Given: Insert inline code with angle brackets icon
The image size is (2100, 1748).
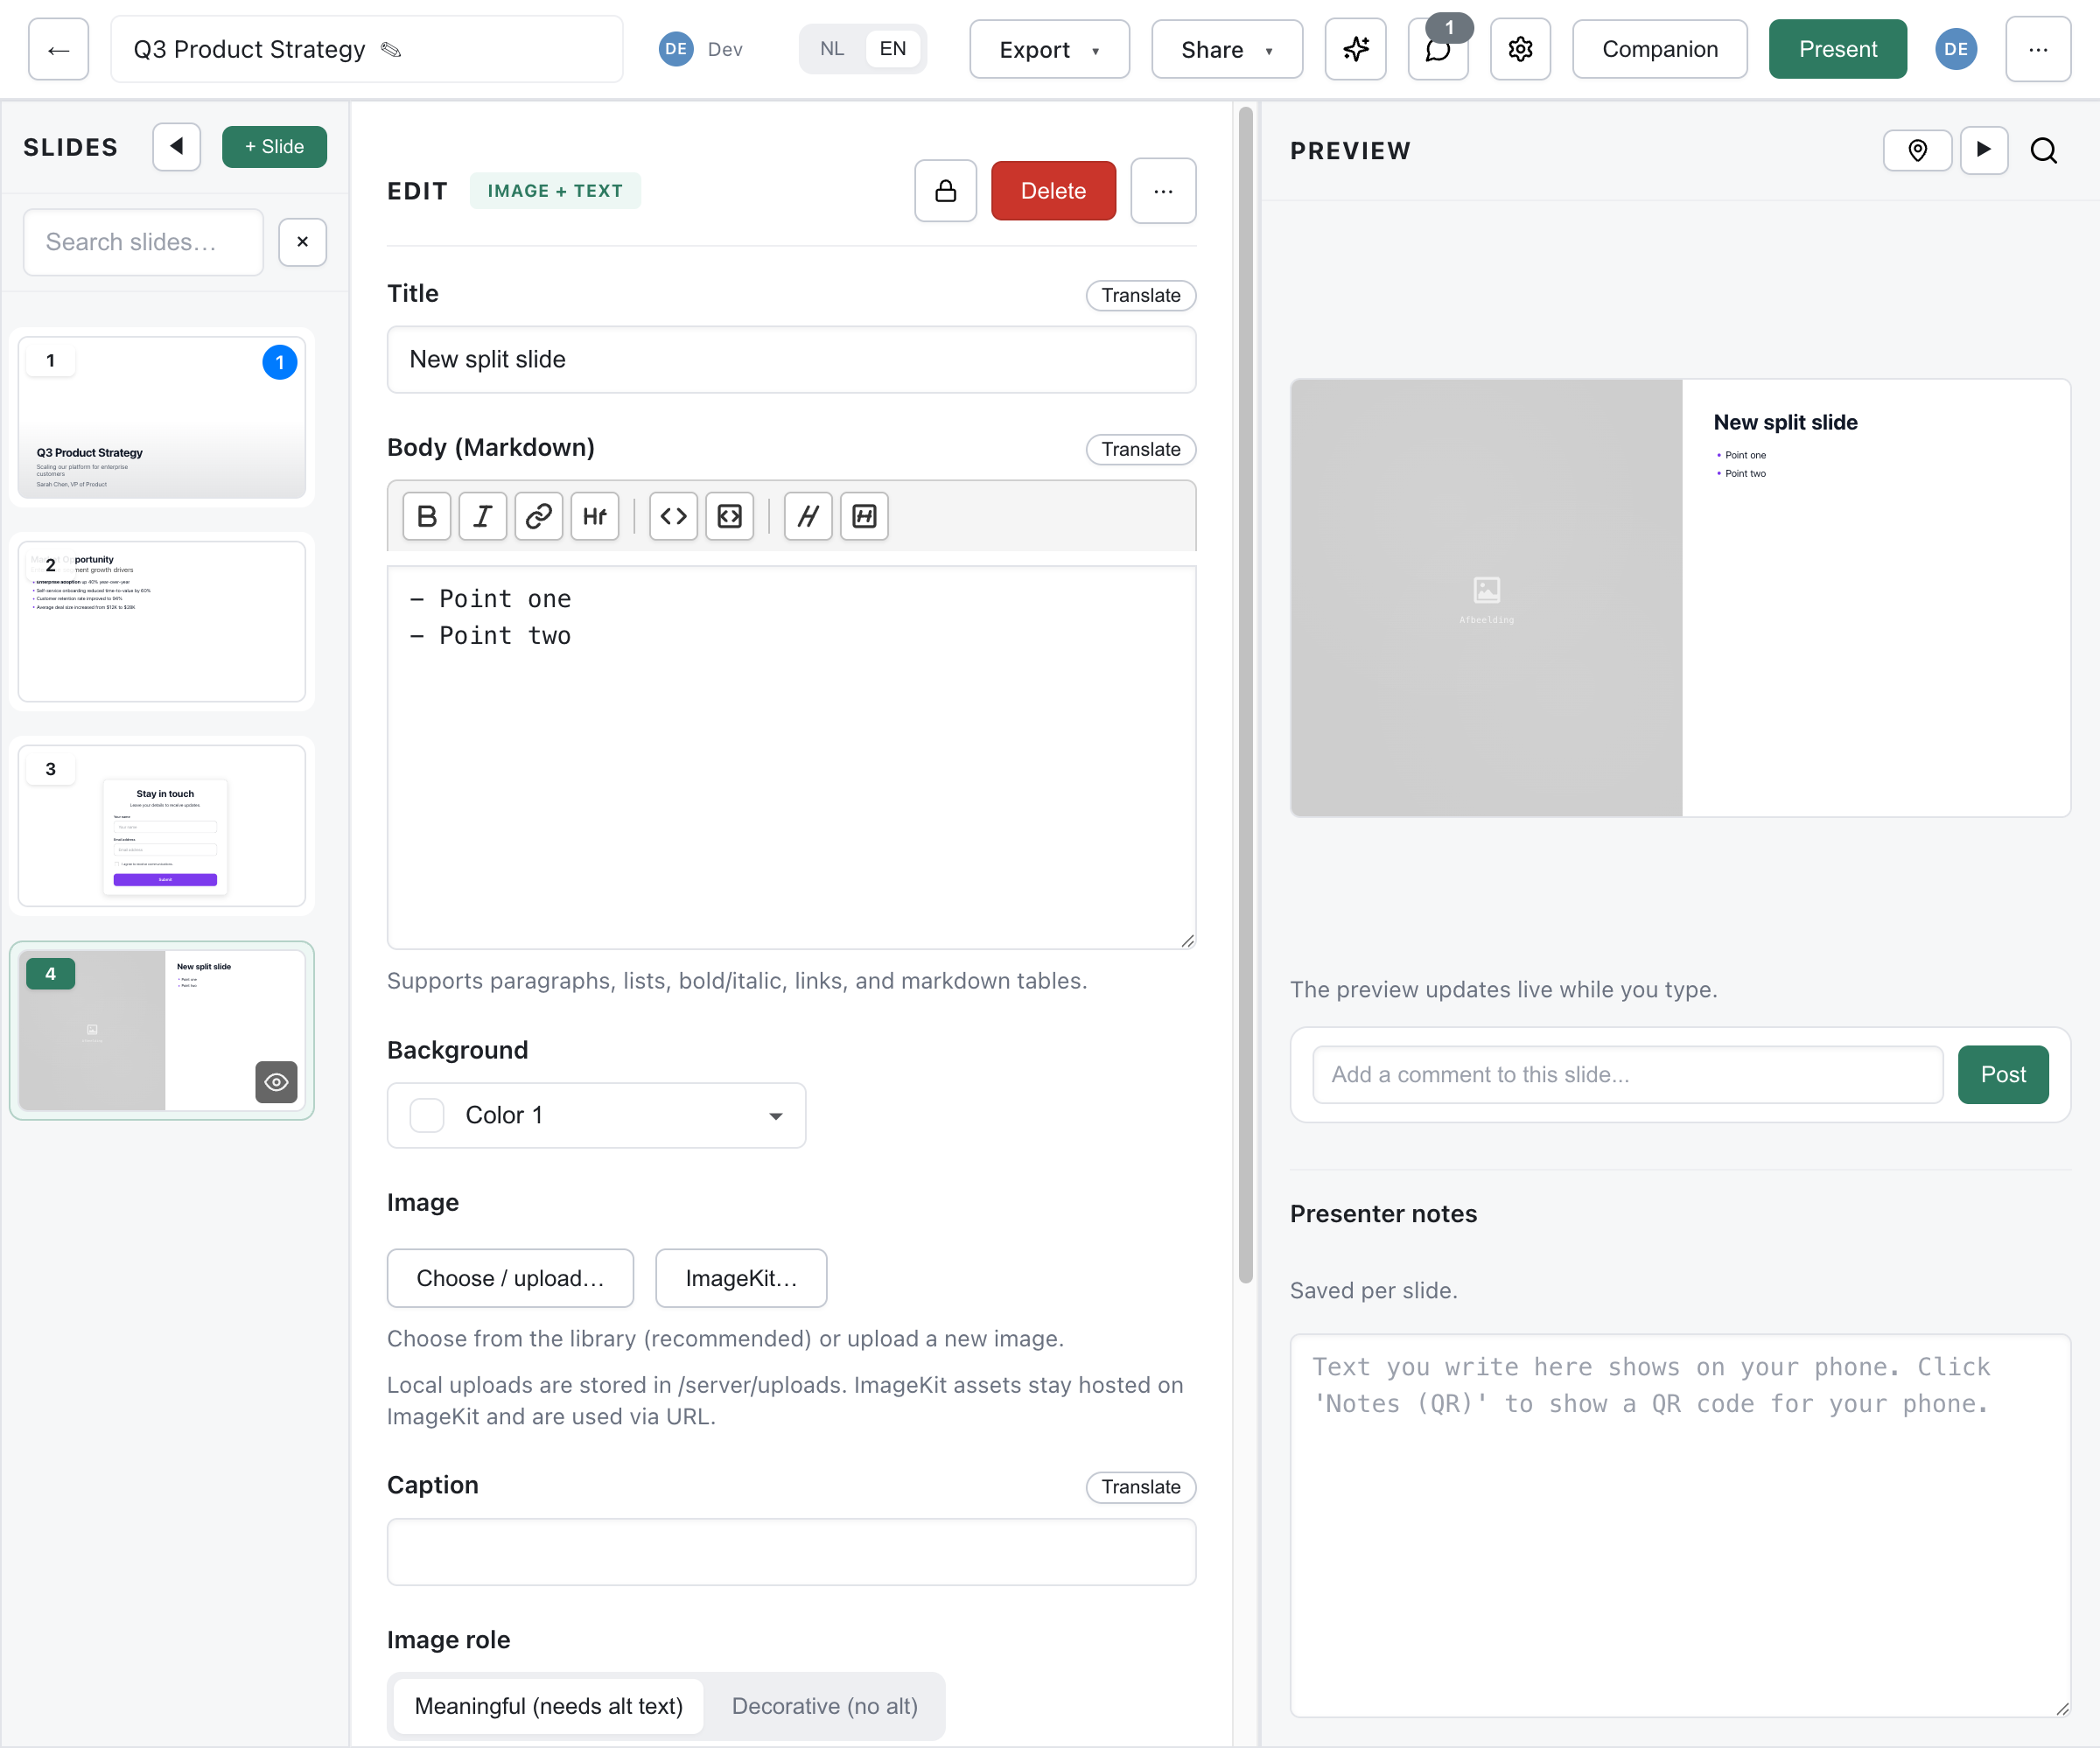Looking at the screenshot, I should 673,516.
